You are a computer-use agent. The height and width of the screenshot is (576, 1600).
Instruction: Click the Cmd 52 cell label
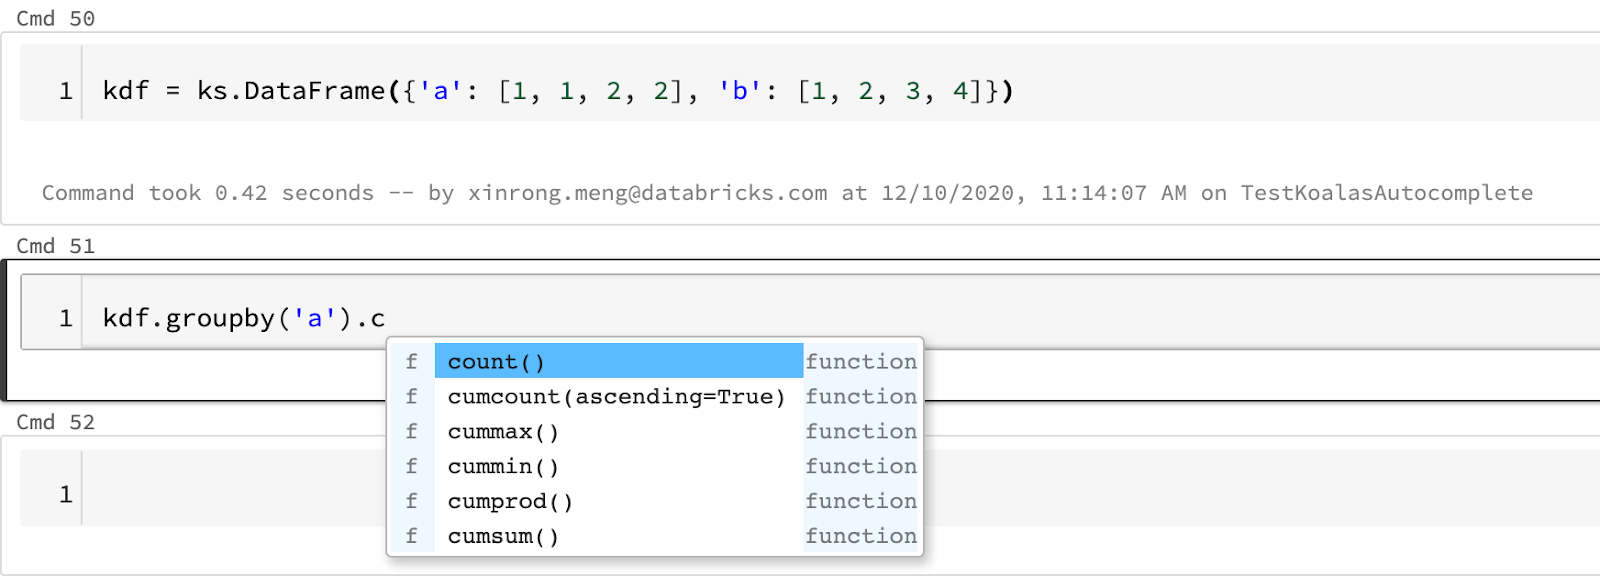pos(56,422)
